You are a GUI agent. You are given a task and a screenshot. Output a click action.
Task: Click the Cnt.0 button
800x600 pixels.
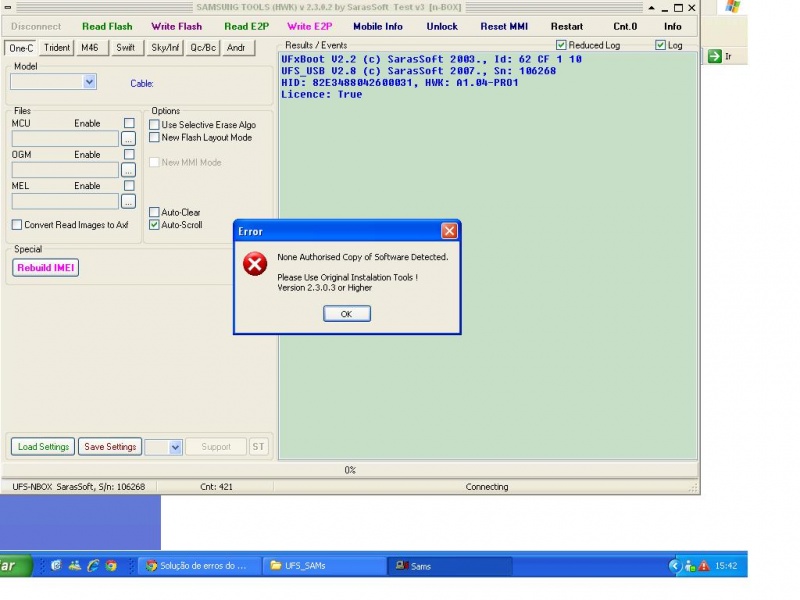(x=625, y=27)
